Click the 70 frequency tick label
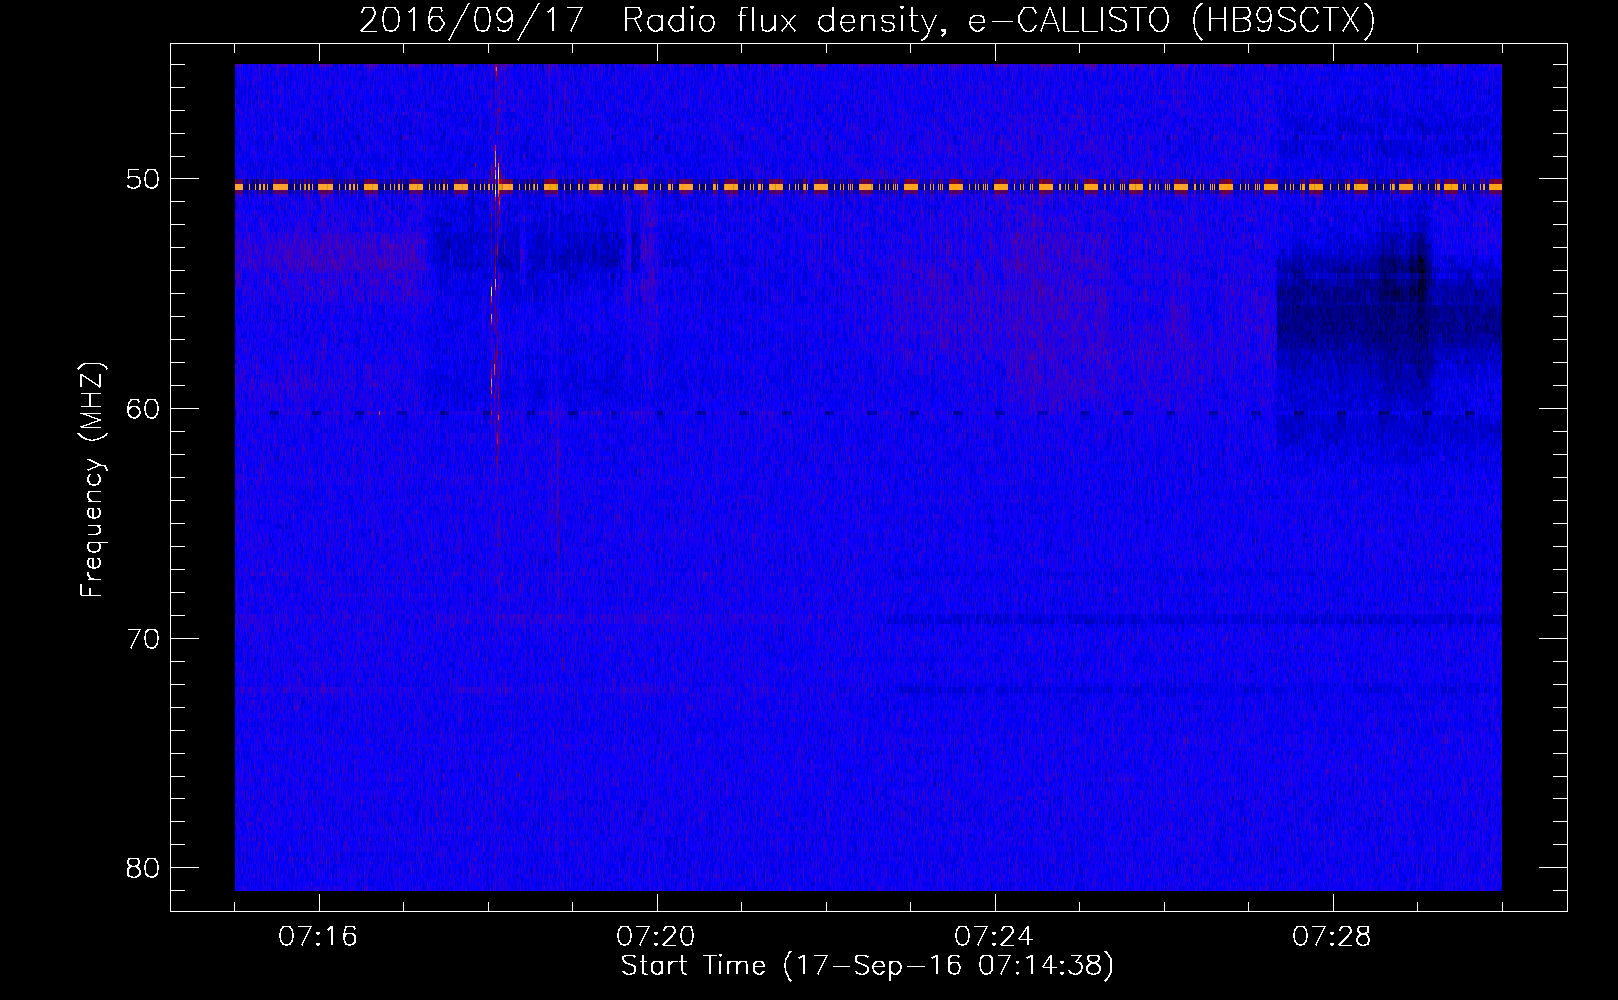Image resolution: width=1618 pixels, height=1000 pixels. coord(142,638)
